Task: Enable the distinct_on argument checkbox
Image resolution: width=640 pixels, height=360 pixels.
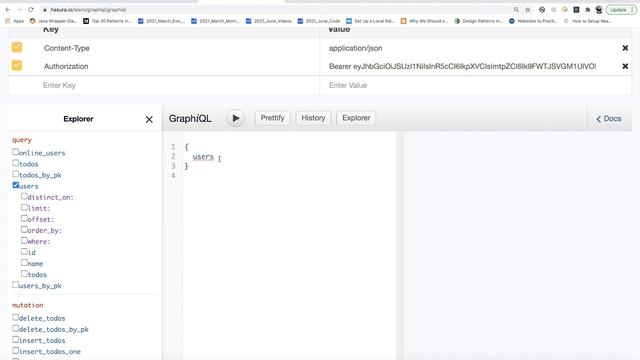Action: pyautogui.click(x=24, y=196)
